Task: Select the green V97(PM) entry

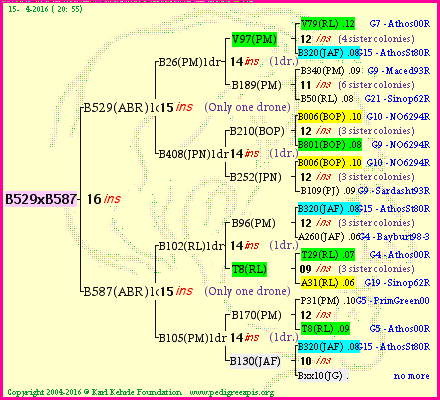Action: 254,40
